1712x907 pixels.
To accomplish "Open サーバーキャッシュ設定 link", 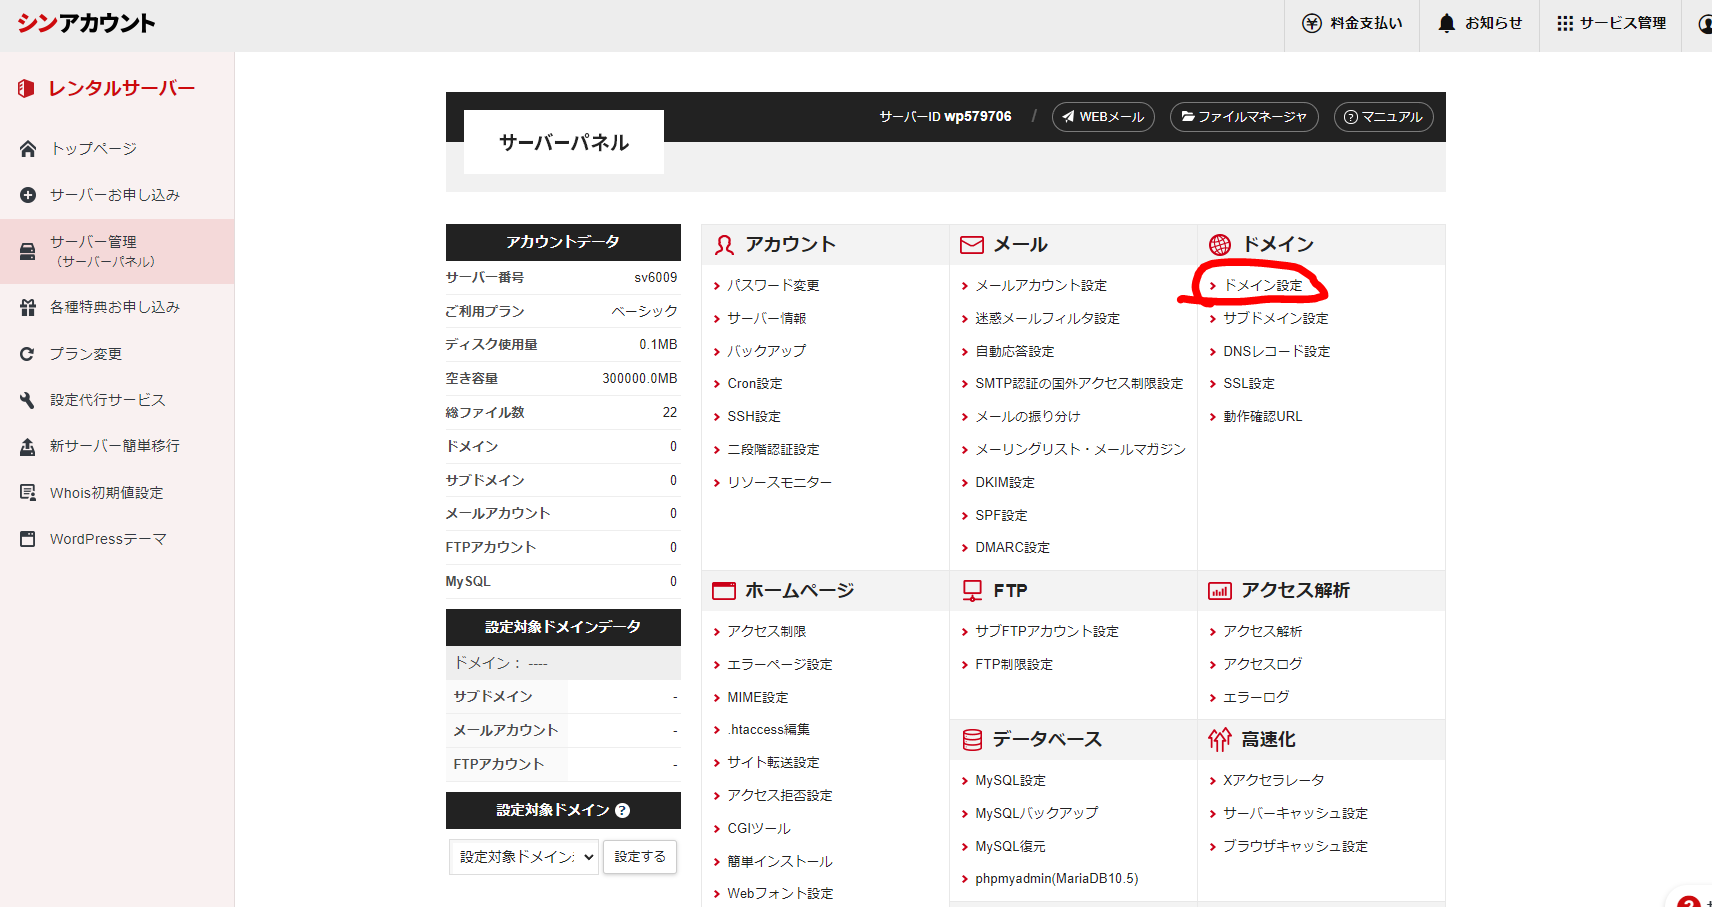I will click(1295, 814).
